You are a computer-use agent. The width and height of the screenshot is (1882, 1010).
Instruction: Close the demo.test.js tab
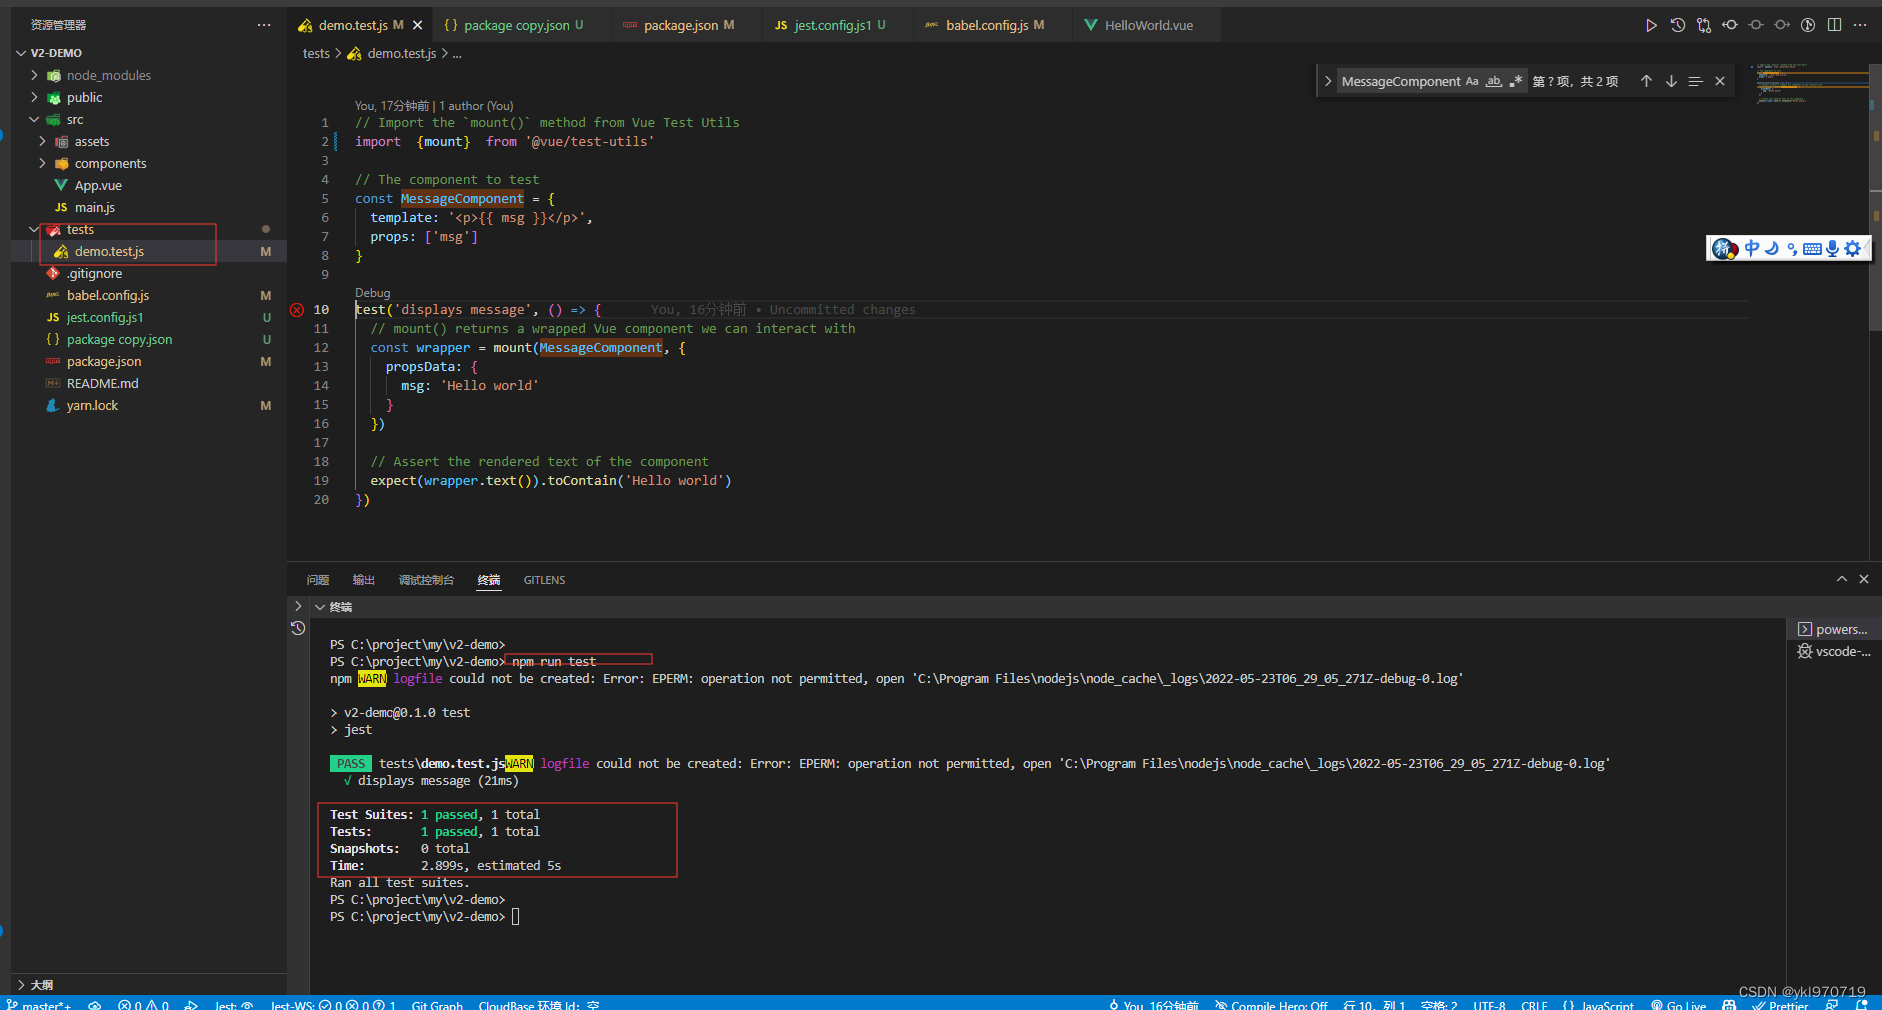point(418,25)
